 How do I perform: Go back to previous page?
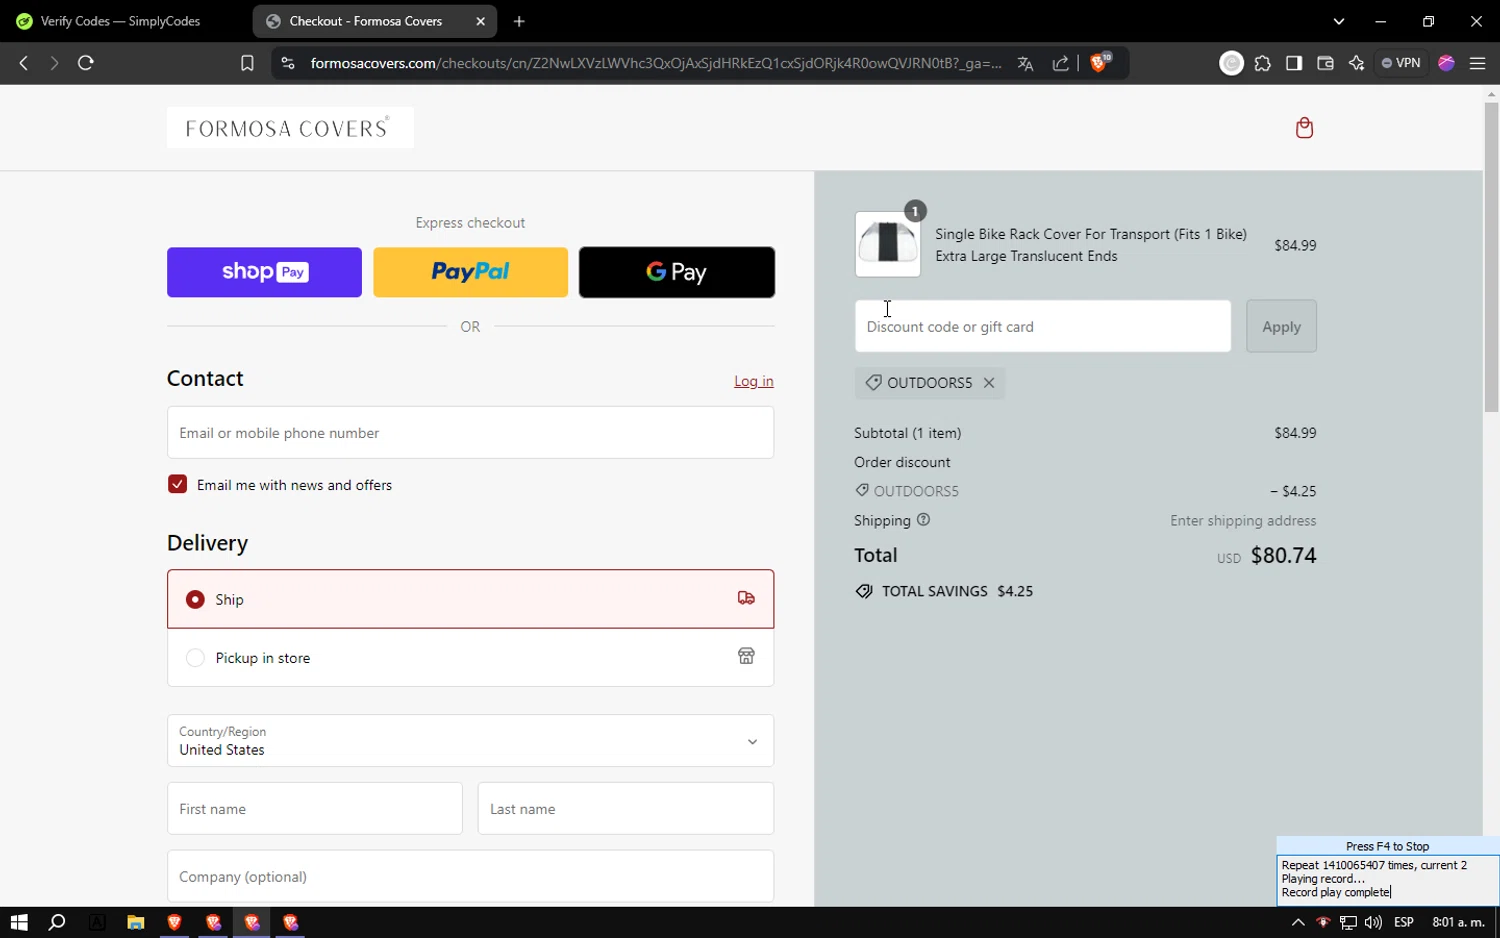tap(24, 63)
